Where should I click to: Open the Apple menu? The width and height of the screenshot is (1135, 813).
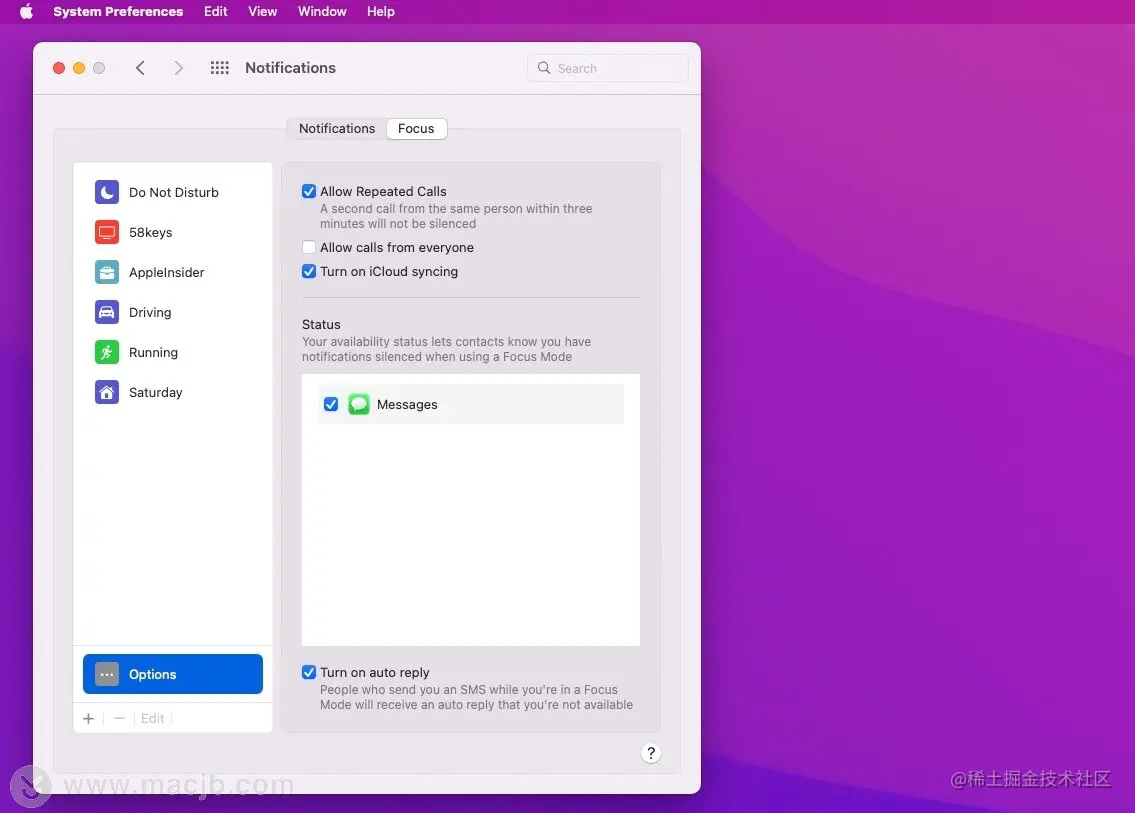26,12
